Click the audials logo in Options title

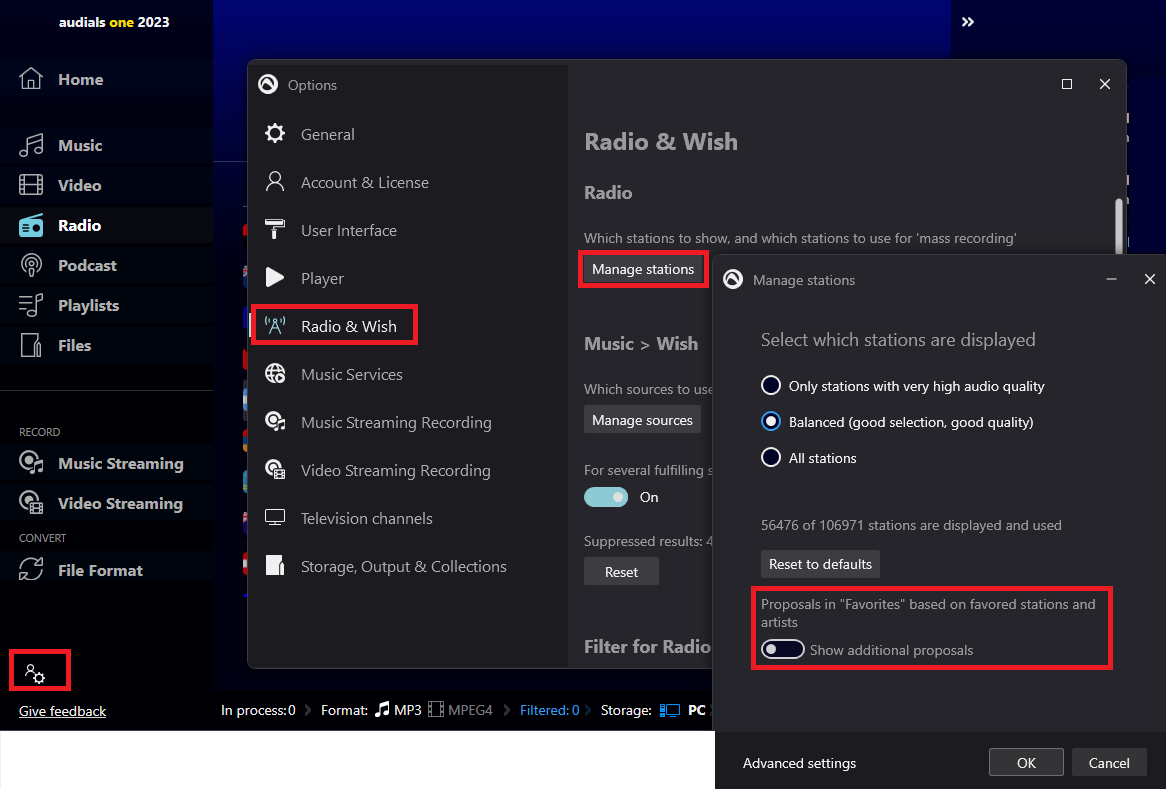(268, 84)
